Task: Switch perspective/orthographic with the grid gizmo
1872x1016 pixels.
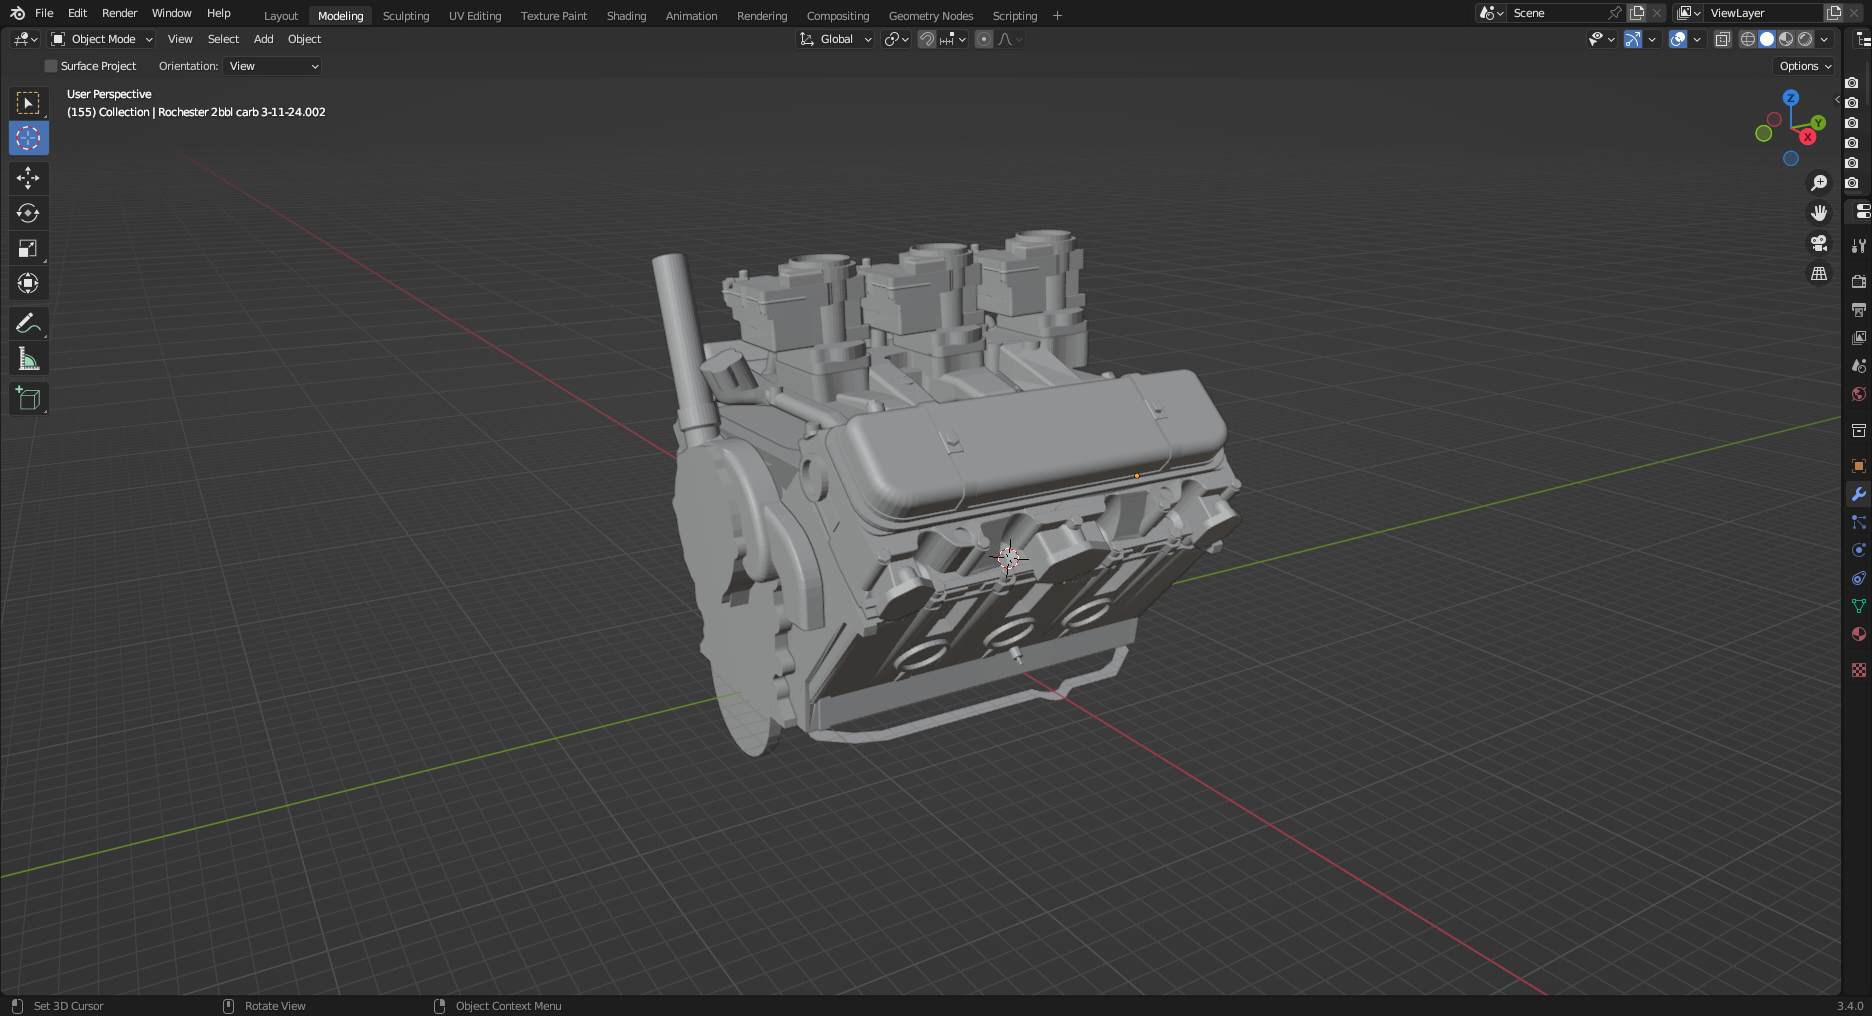Action: (x=1819, y=273)
